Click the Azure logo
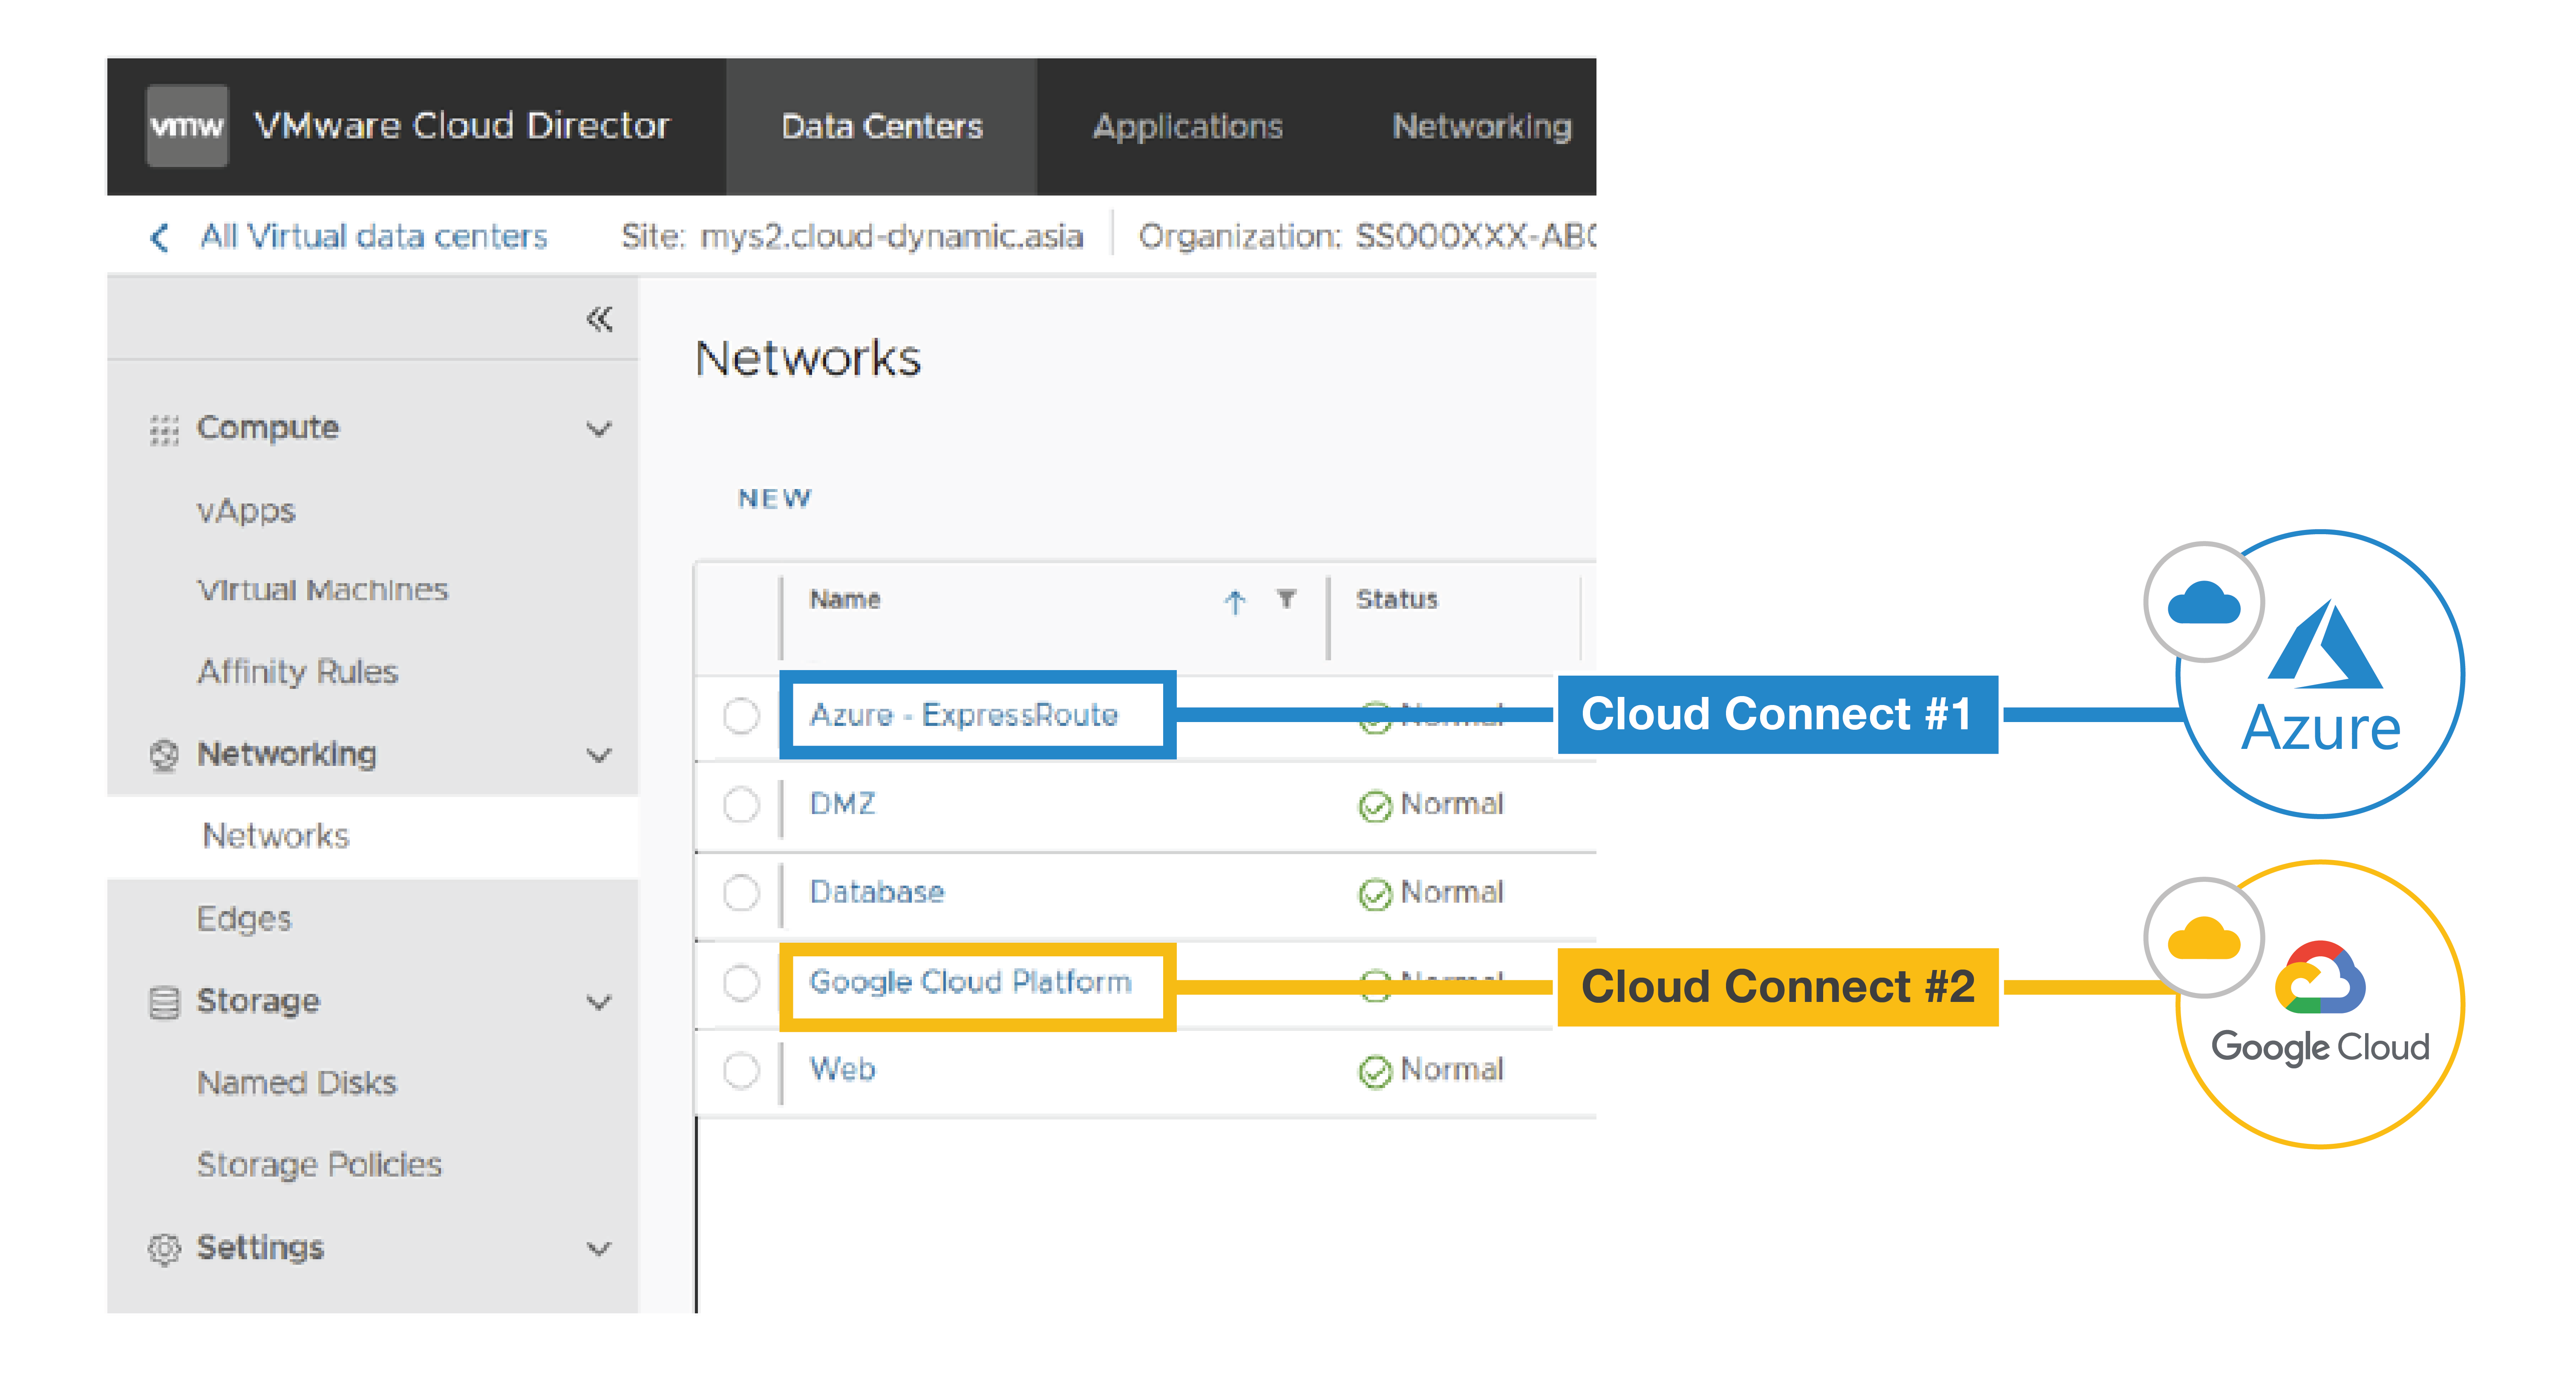Viewport: 2576px width, 1390px height. coord(2322,676)
